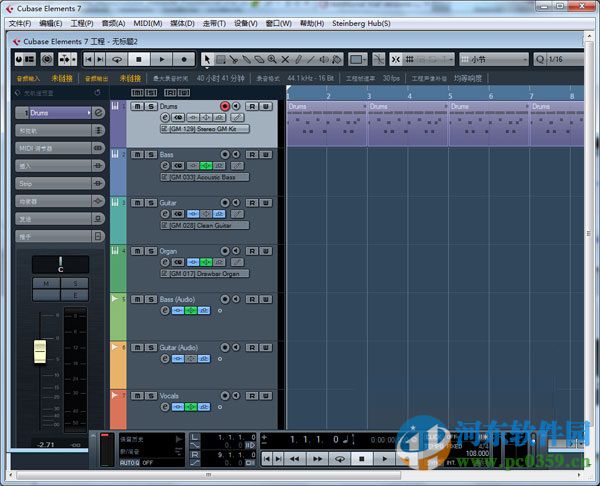Open Edit Channel Settings on Drums track
The image size is (600, 486).
coord(165,118)
